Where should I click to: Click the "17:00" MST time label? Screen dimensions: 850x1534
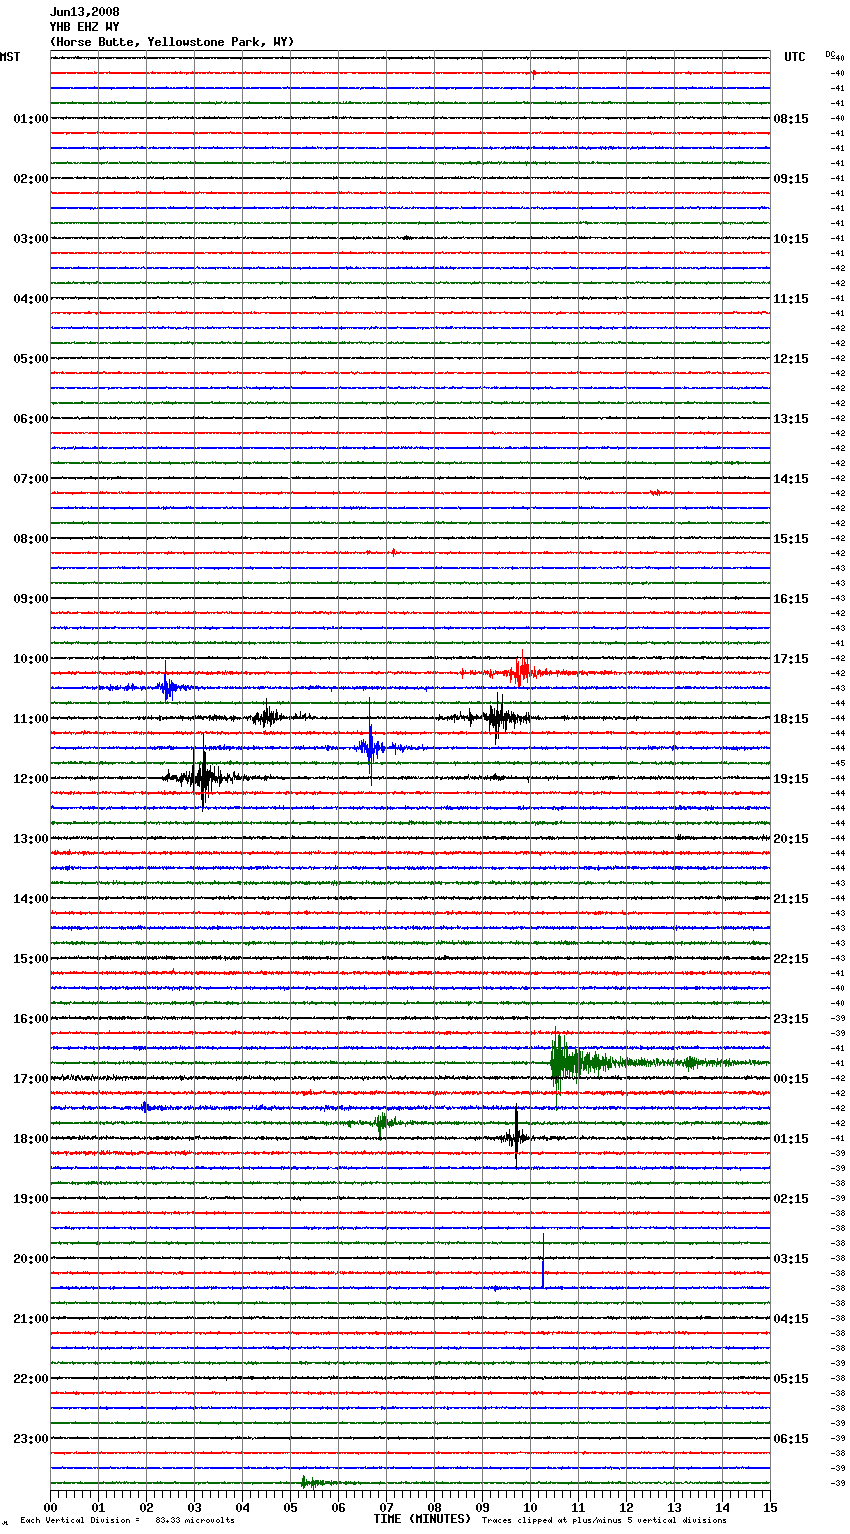[31, 1079]
